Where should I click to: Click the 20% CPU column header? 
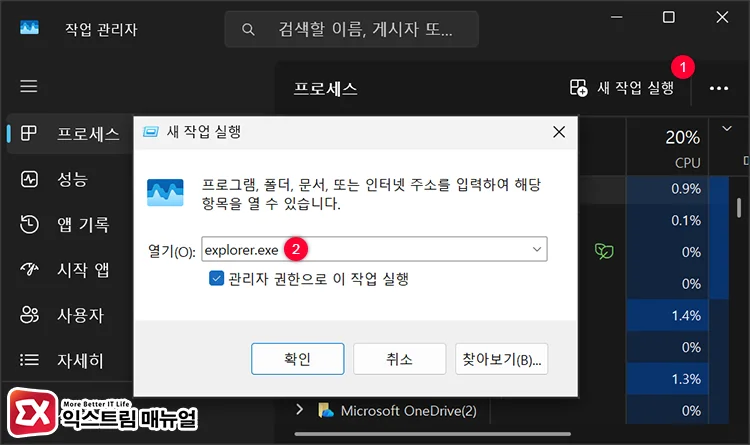pyautogui.click(x=667, y=147)
